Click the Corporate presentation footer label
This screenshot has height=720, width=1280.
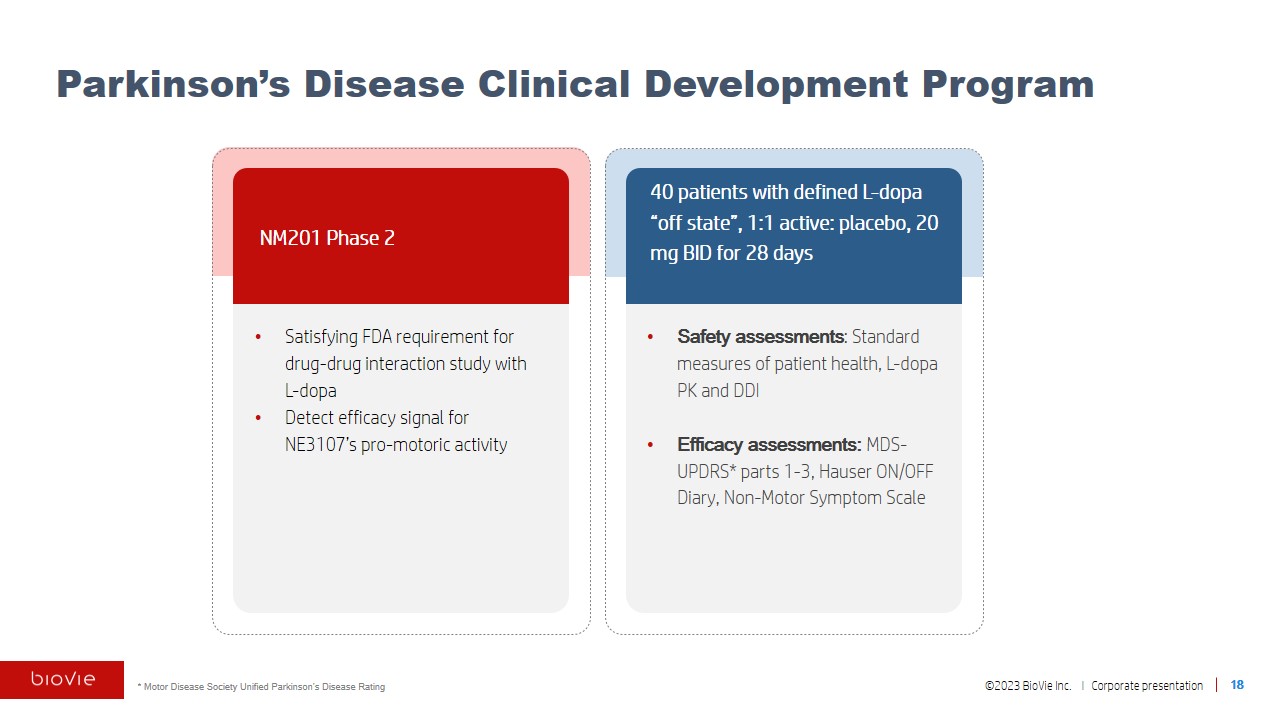(x=1147, y=686)
